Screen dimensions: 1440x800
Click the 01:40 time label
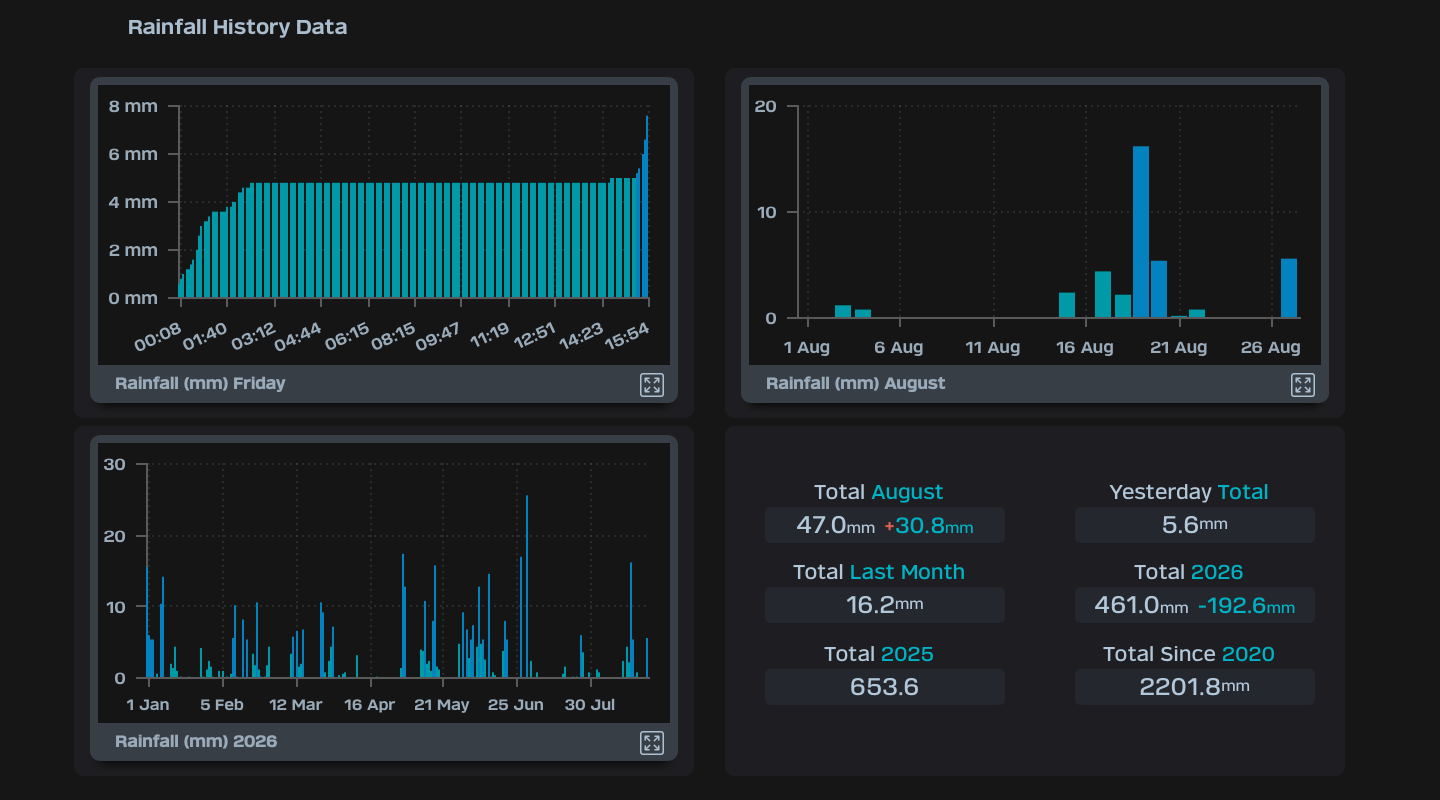pos(206,336)
